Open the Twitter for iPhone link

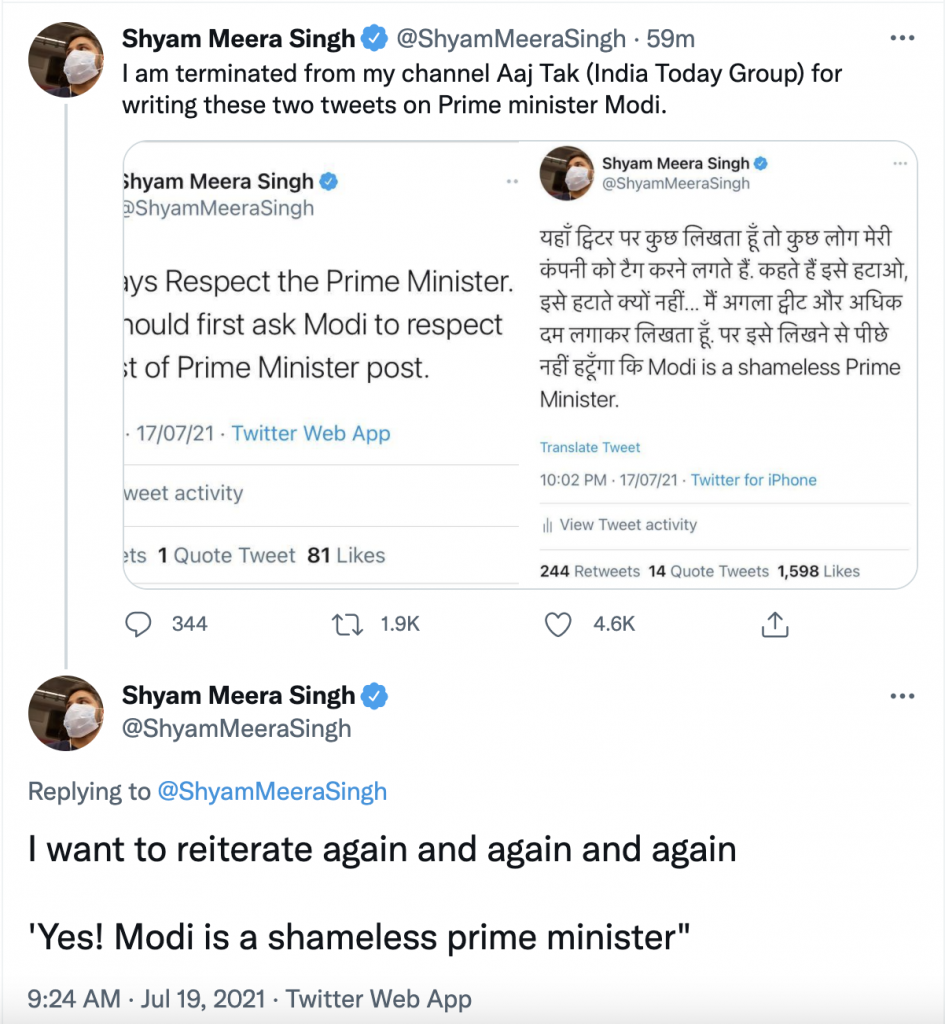point(753,480)
